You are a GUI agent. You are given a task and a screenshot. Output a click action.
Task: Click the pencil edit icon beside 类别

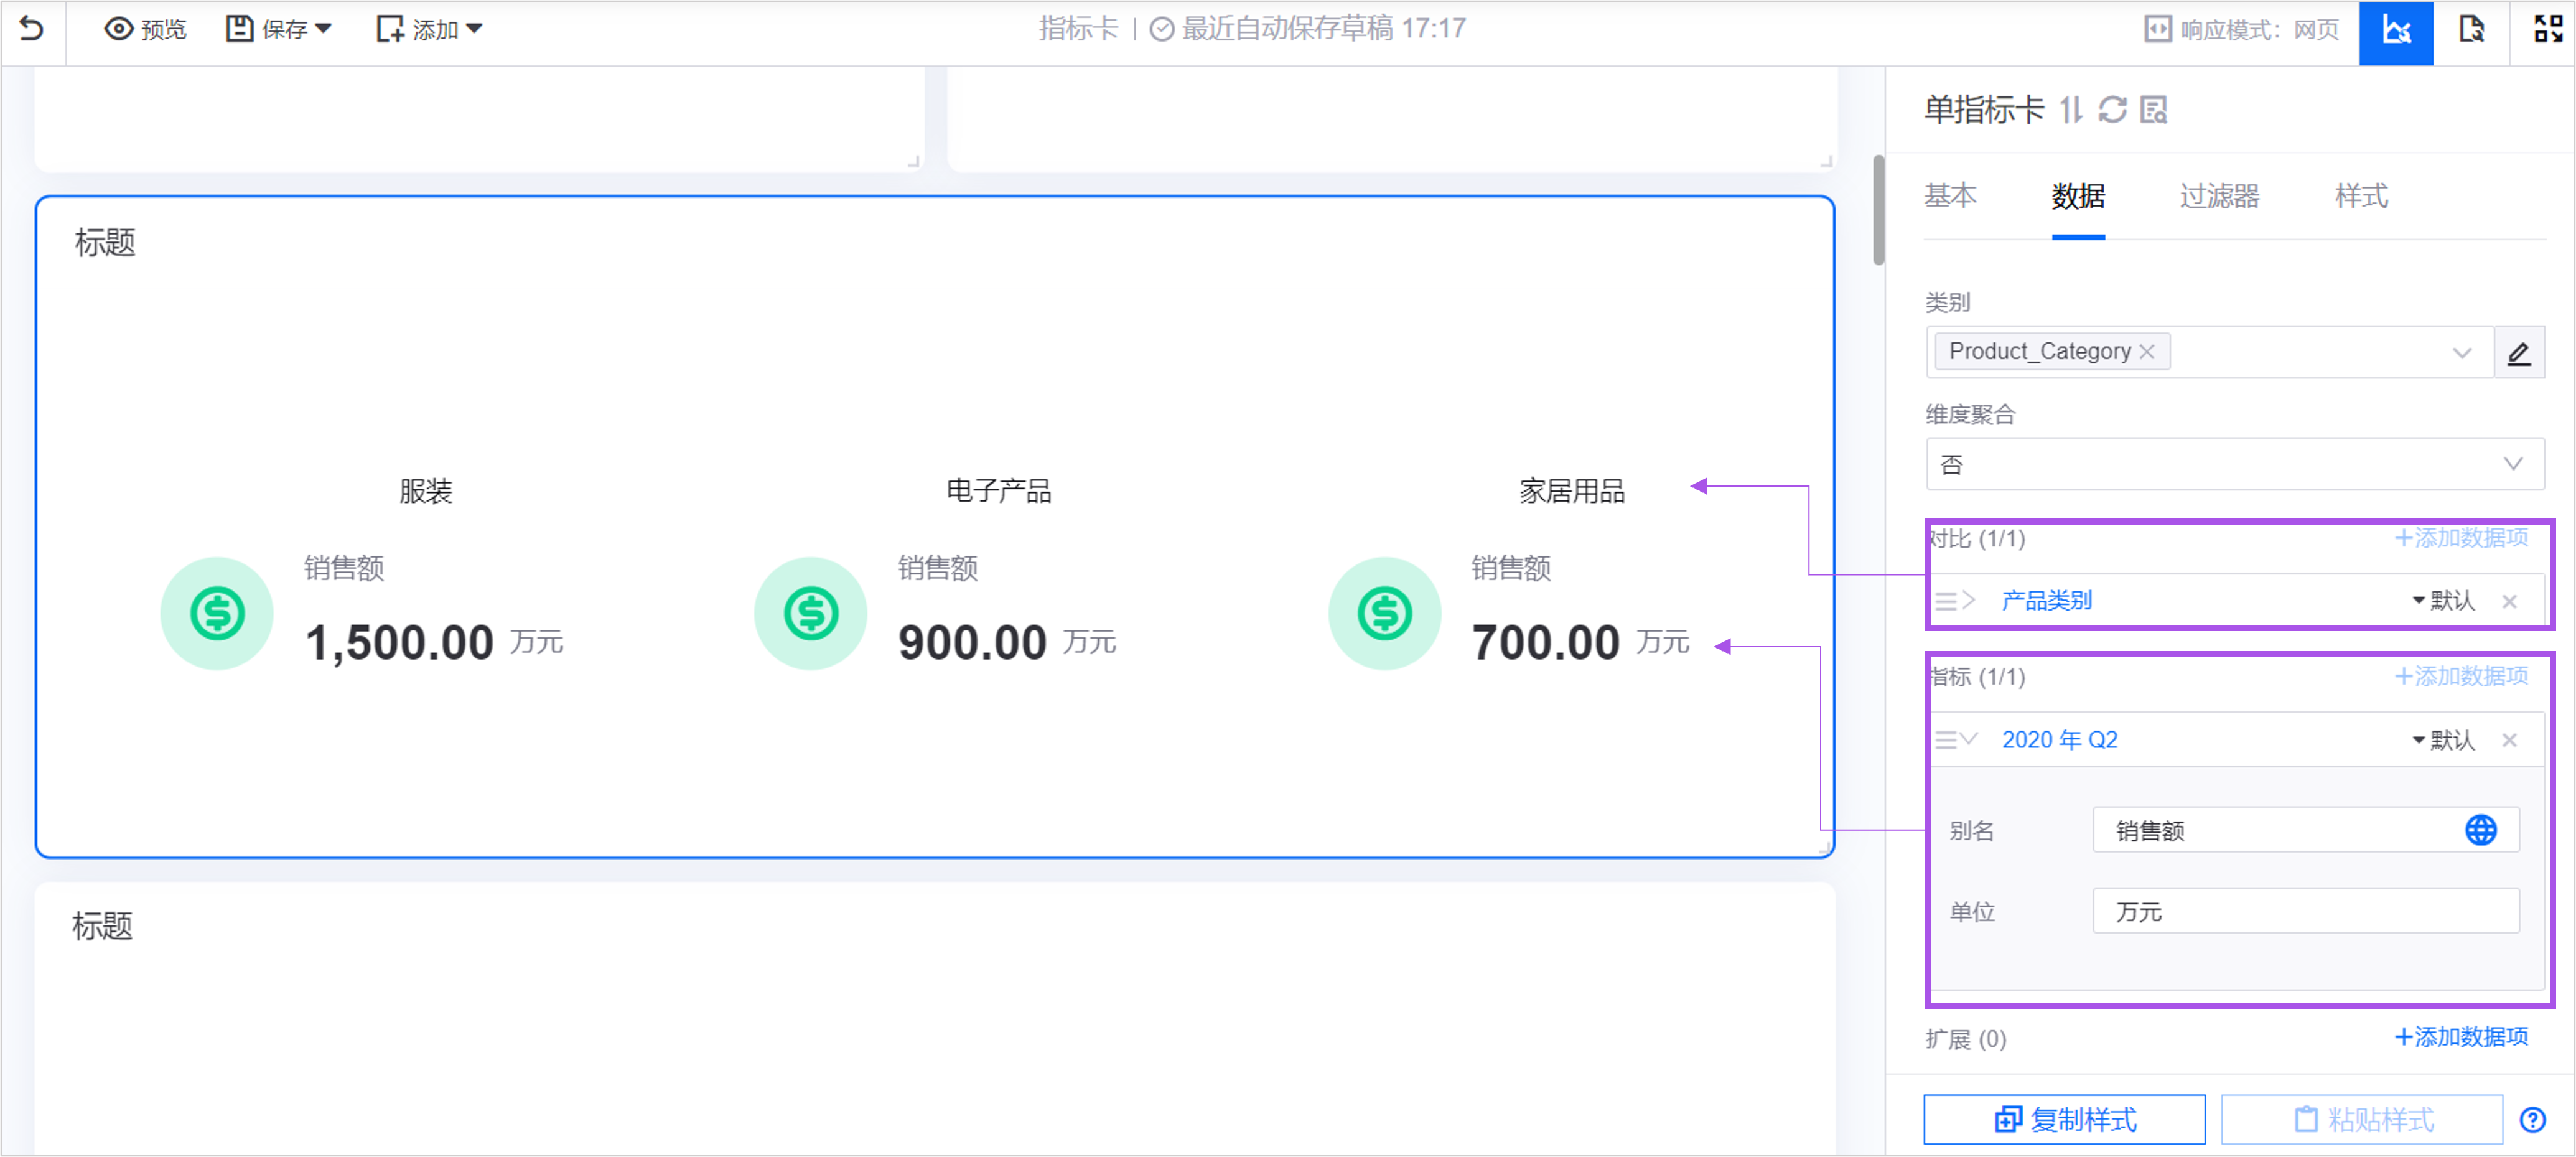[2518, 353]
